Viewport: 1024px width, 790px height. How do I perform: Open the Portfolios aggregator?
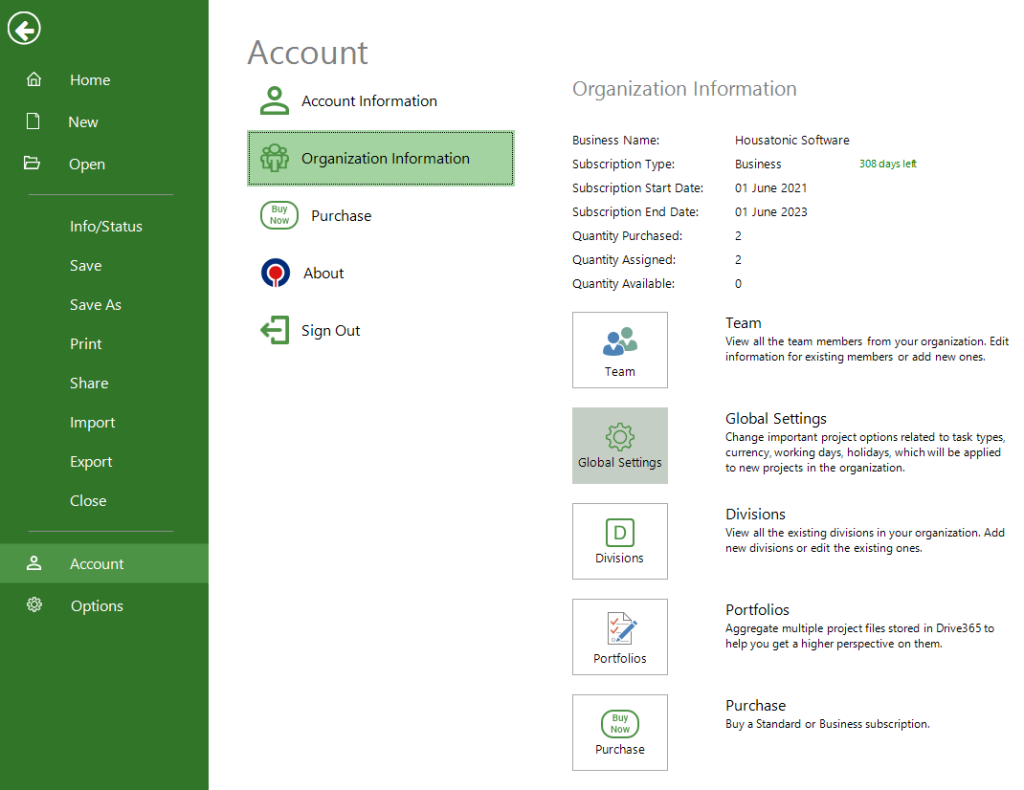click(x=619, y=636)
